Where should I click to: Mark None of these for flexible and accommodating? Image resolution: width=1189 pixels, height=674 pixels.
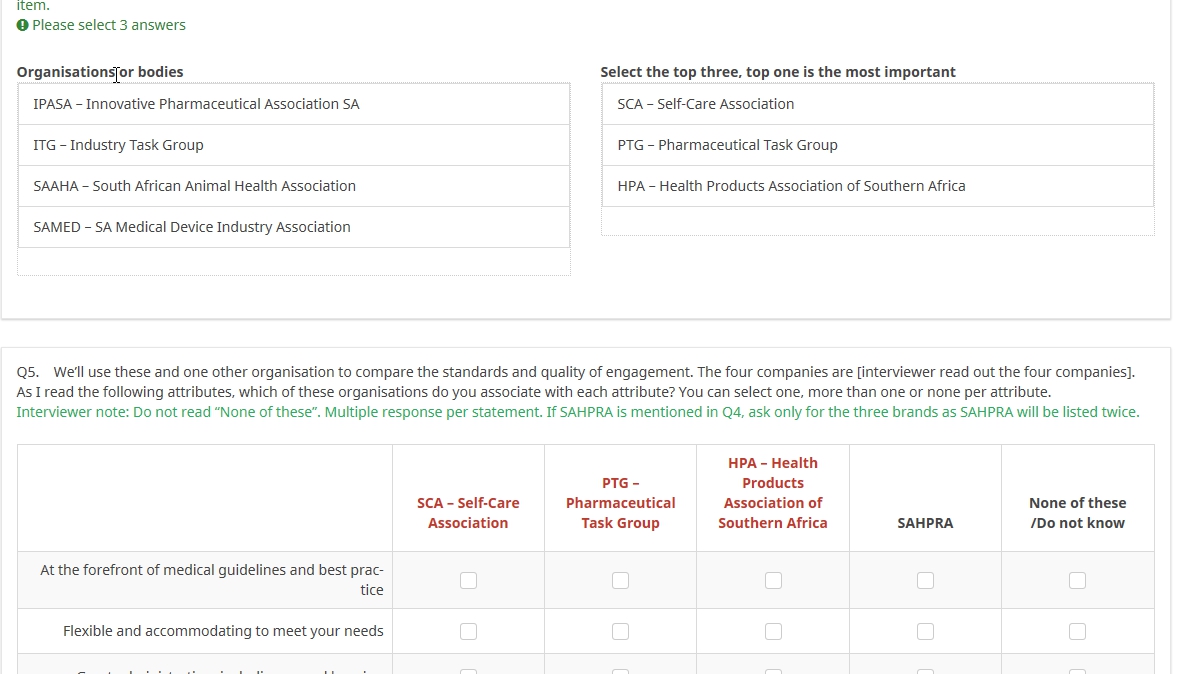(x=1077, y=631)
